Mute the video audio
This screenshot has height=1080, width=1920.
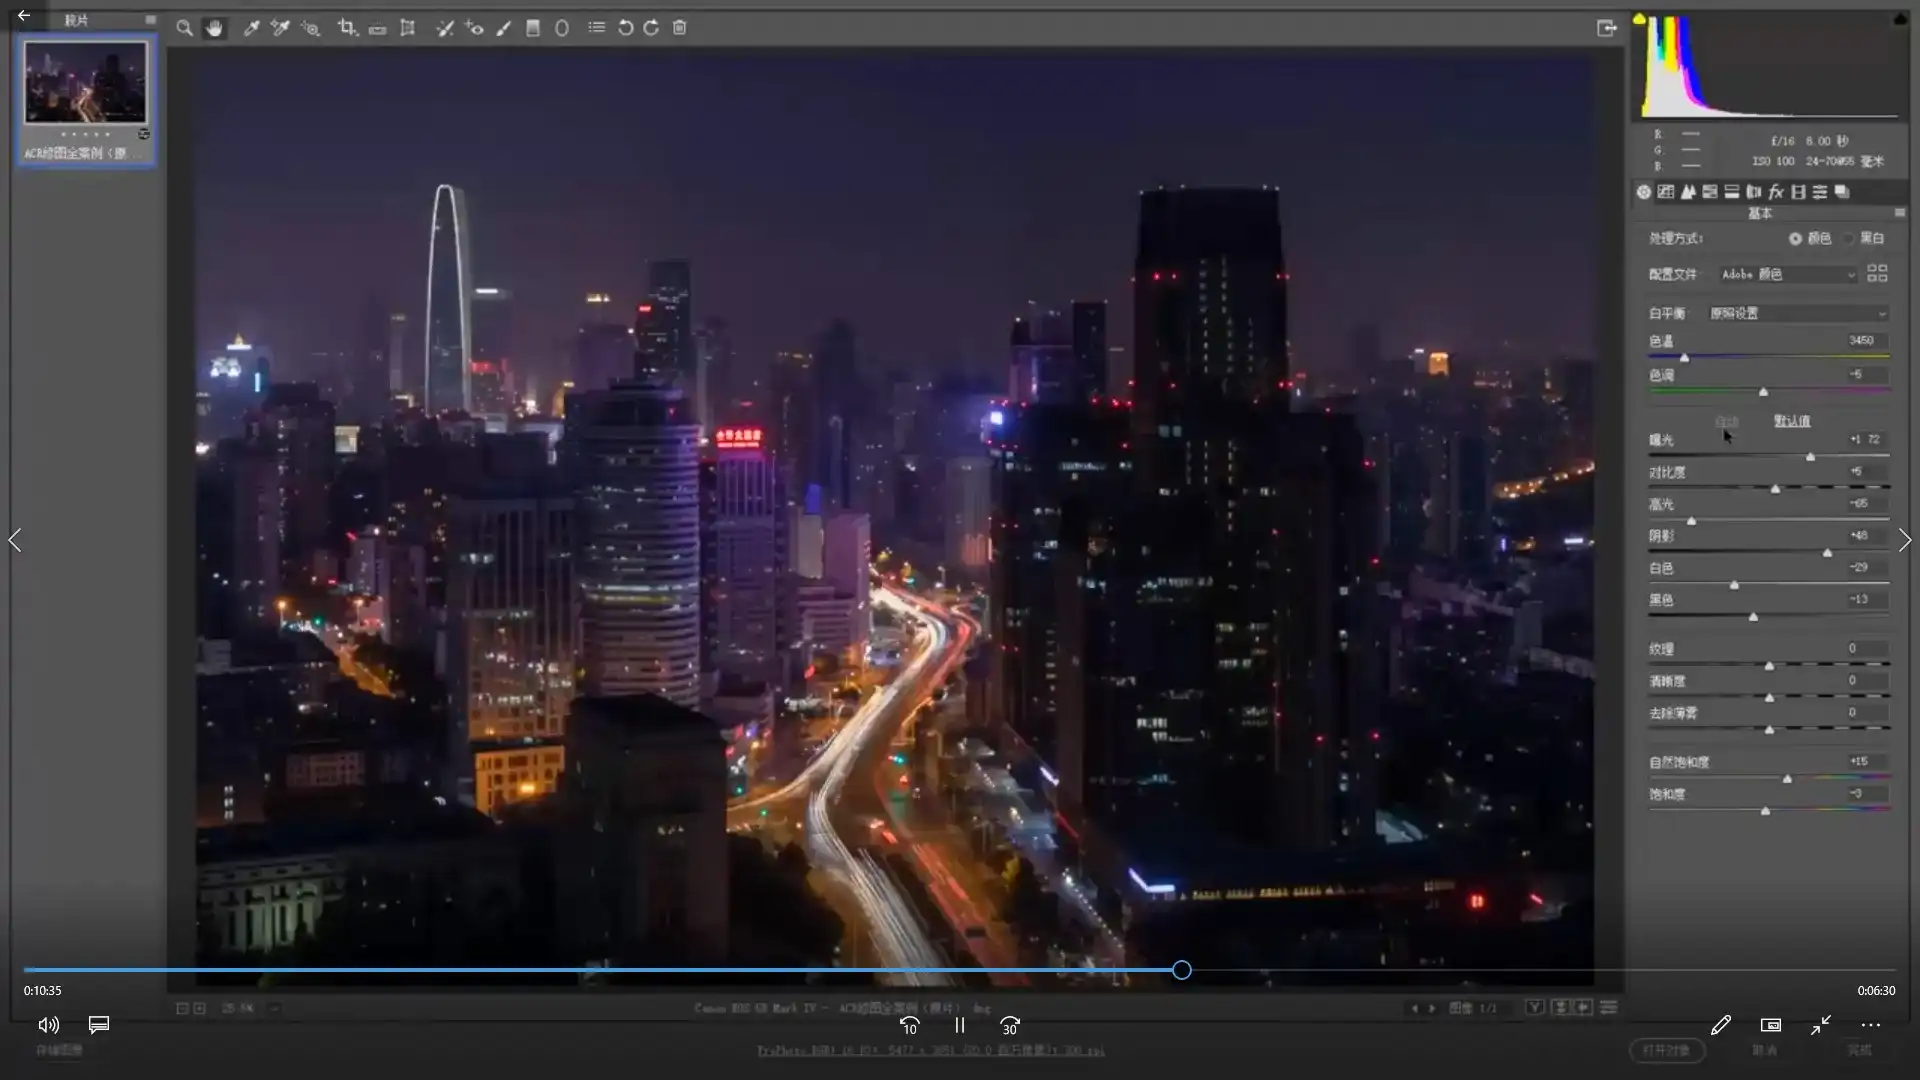click(47, 1025)
